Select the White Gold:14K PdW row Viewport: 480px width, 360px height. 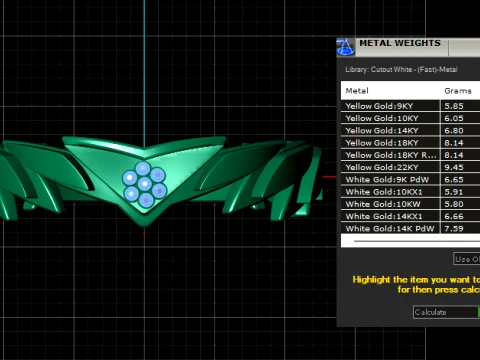pyautogui.click(x=410, y=229)
